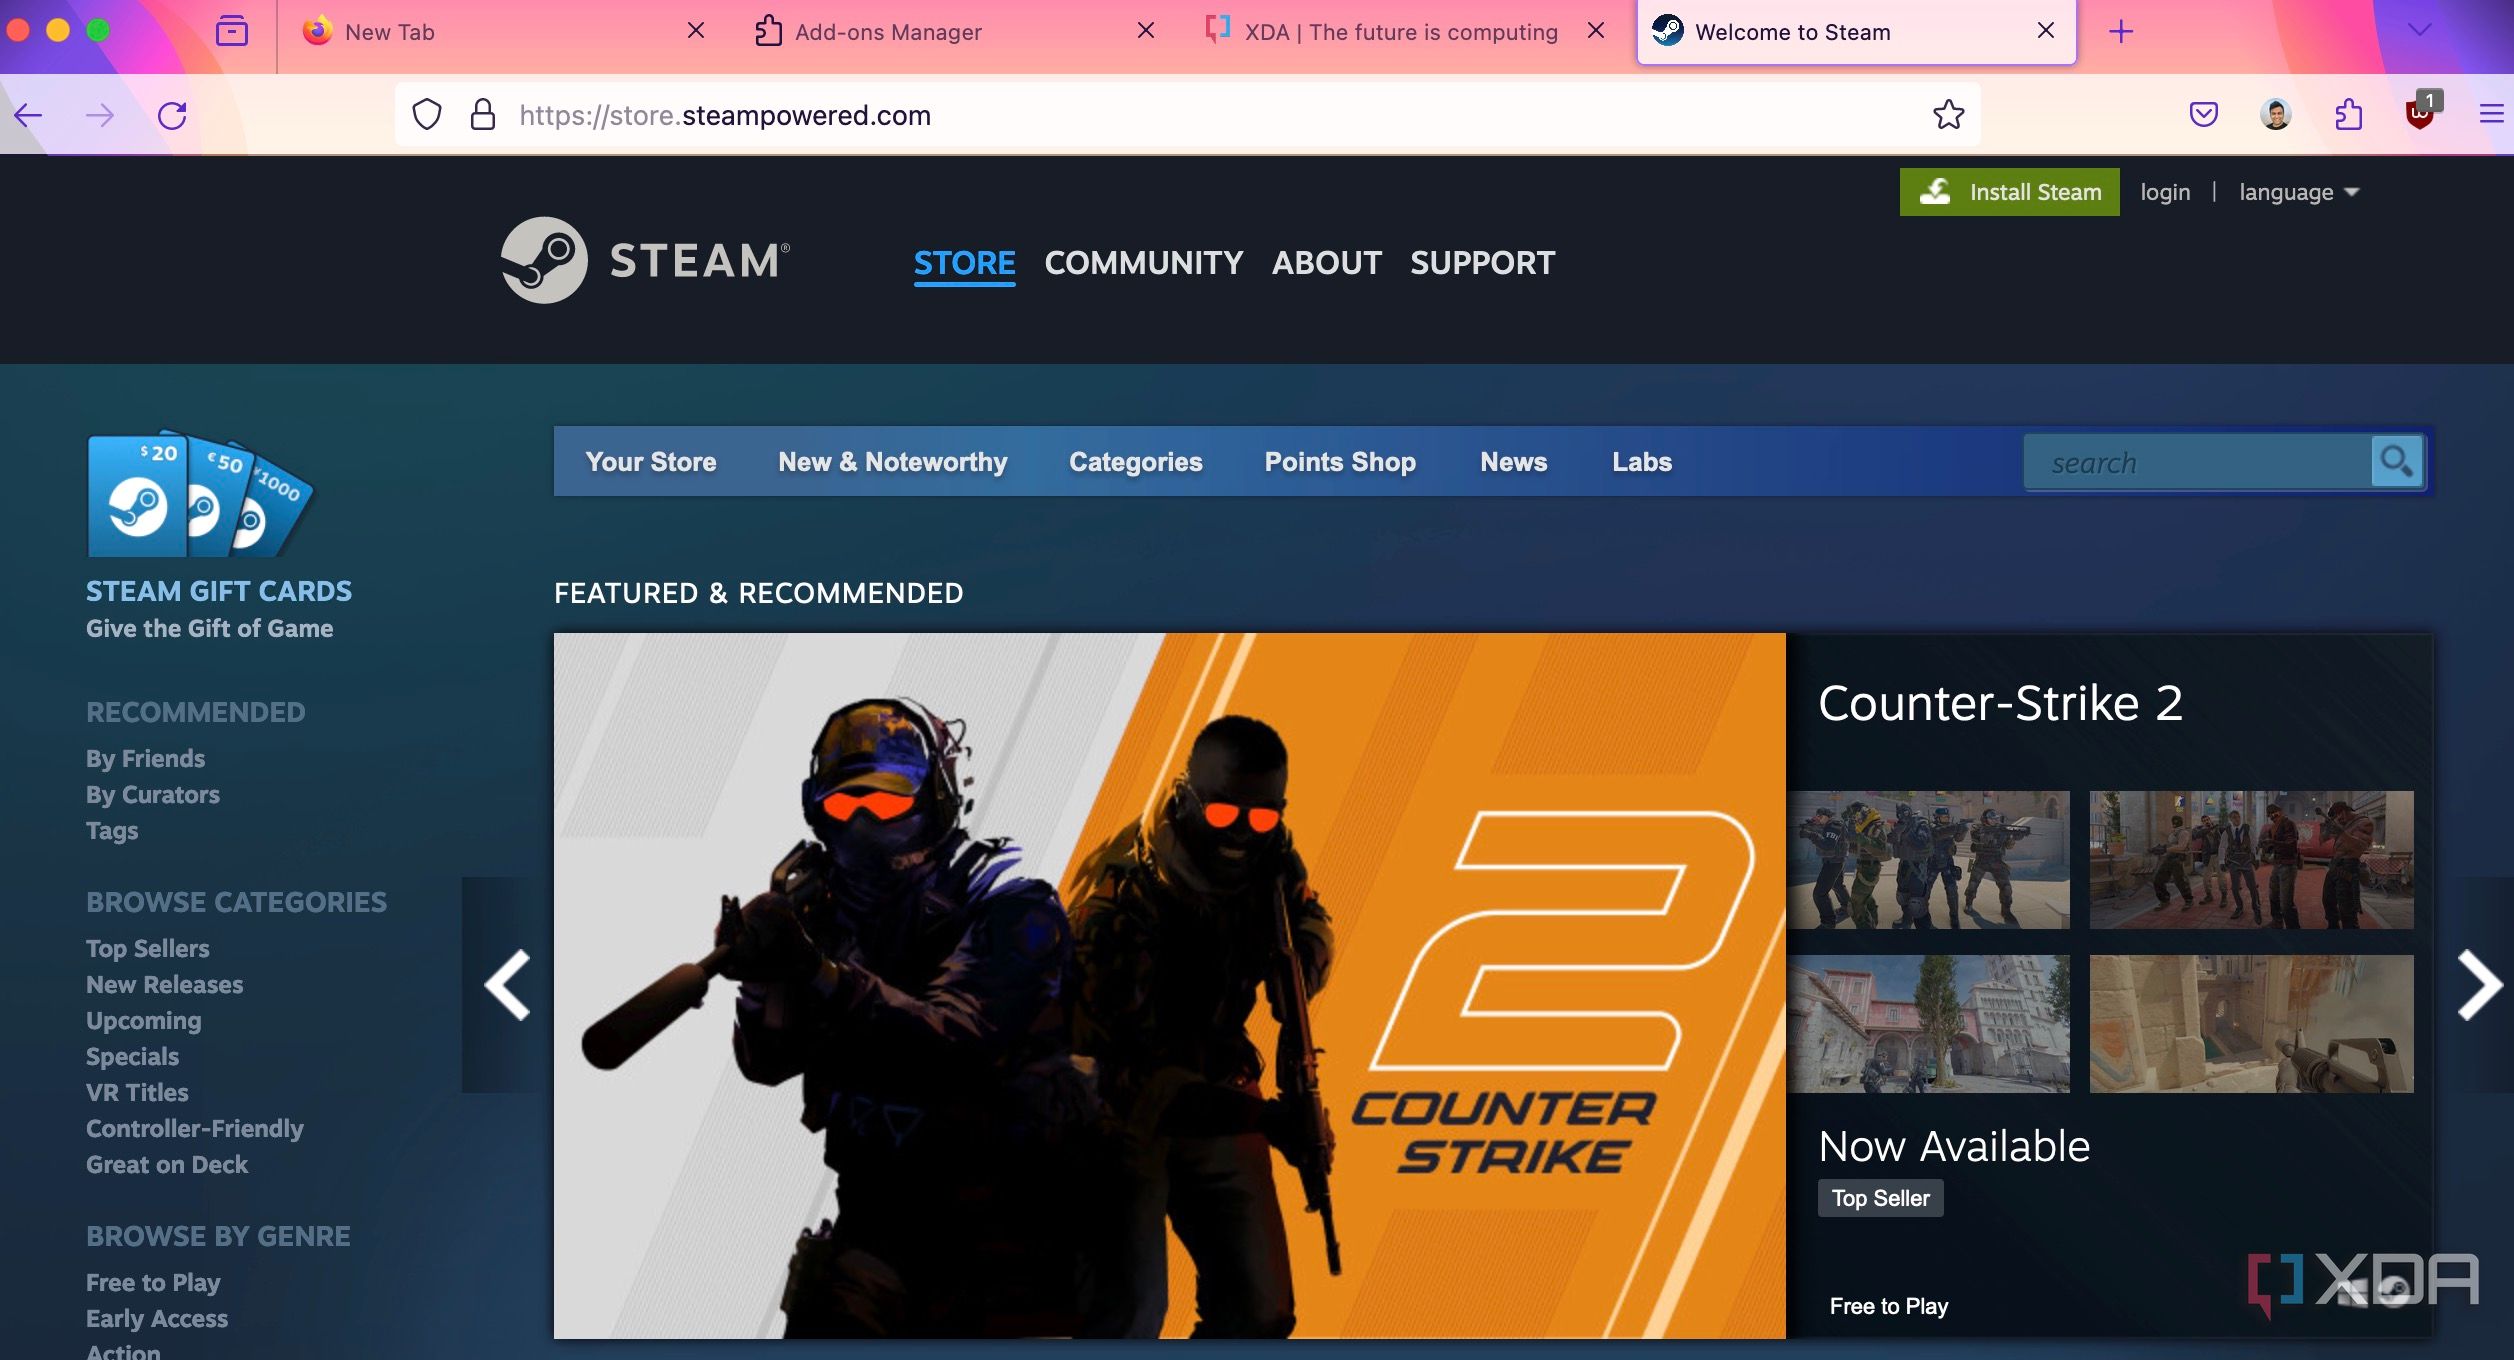Open recommended By Friends link

tap(145, 759)
